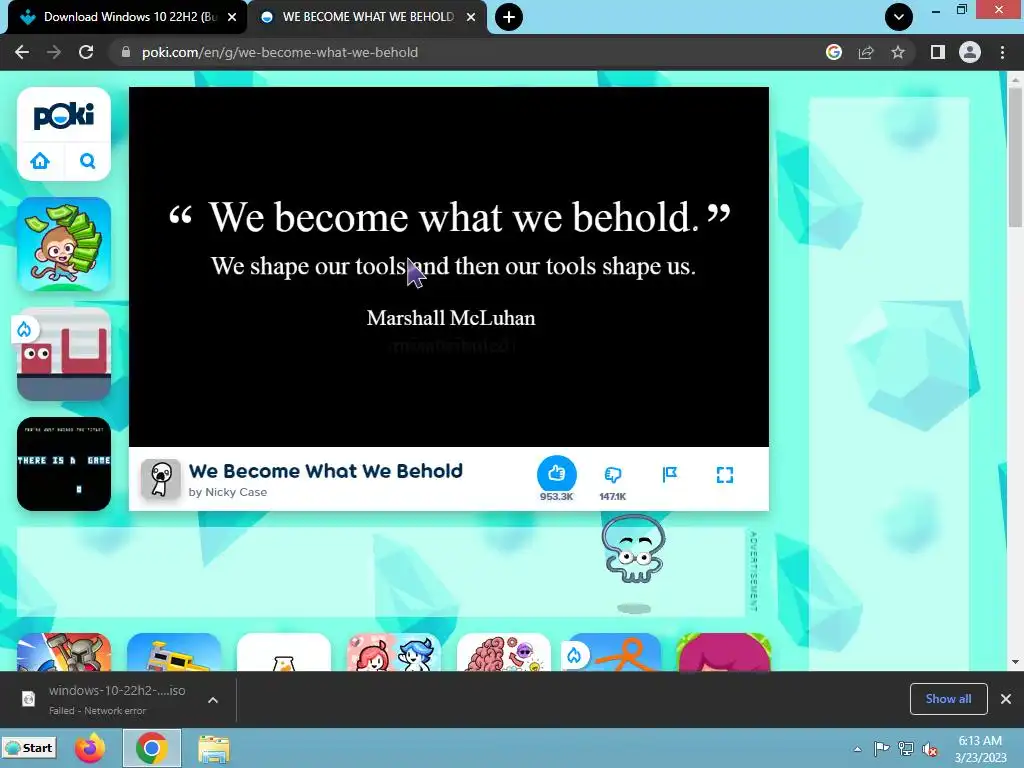
Task: Share this page via share icon
Action: [866, 52]
